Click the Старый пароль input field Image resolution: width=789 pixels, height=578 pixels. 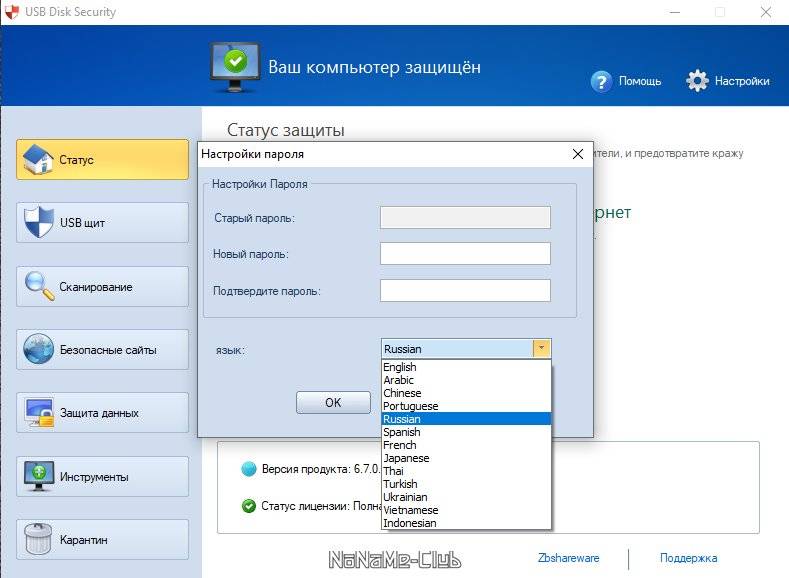465,217
